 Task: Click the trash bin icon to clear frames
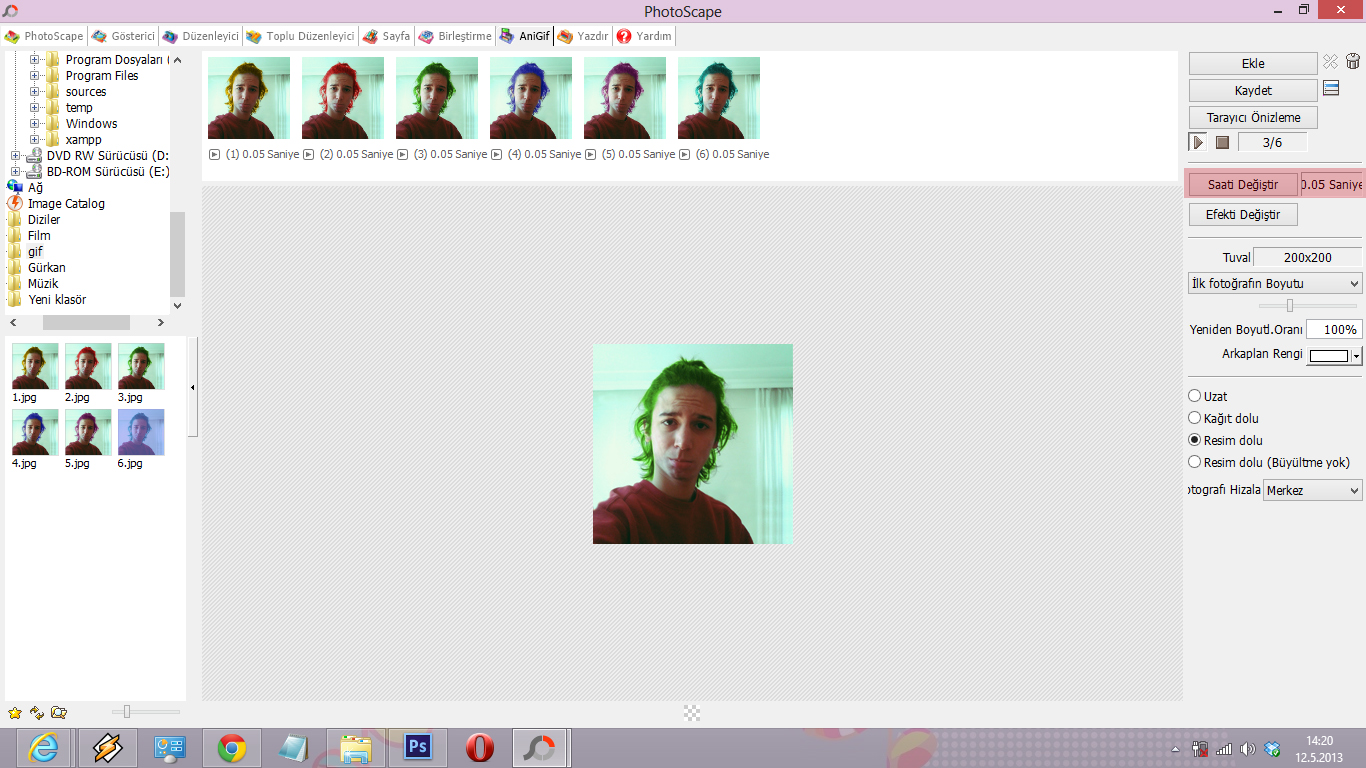[1353, 62]
